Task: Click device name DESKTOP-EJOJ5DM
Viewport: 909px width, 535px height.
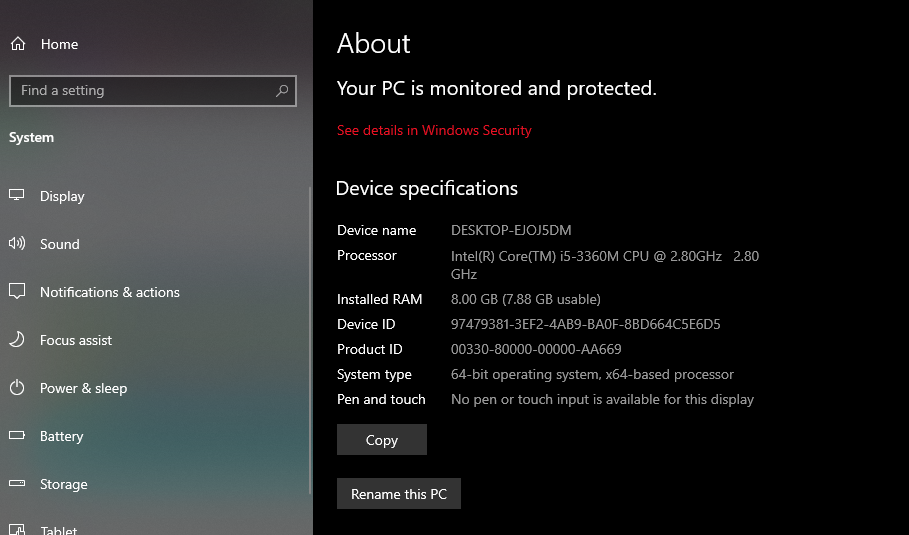Action: pos(511,230)
